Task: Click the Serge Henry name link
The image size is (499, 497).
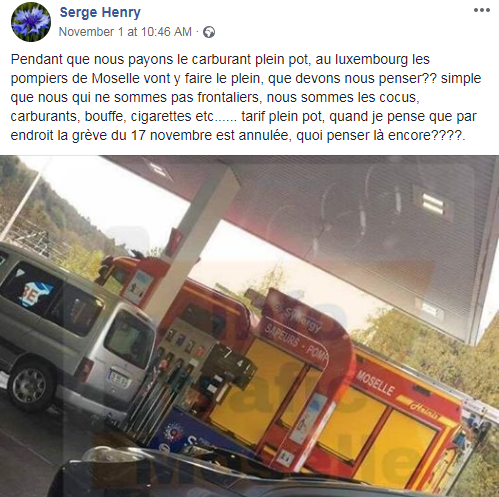Action: pyautogui.click(x=100, y=12)
